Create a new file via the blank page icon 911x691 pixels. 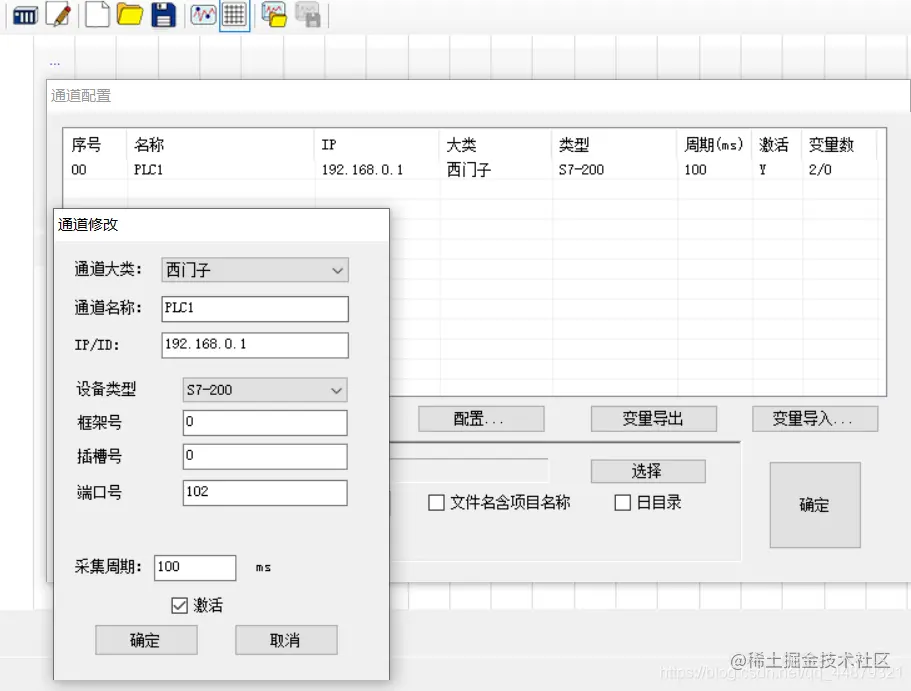[x=96, y=15]
